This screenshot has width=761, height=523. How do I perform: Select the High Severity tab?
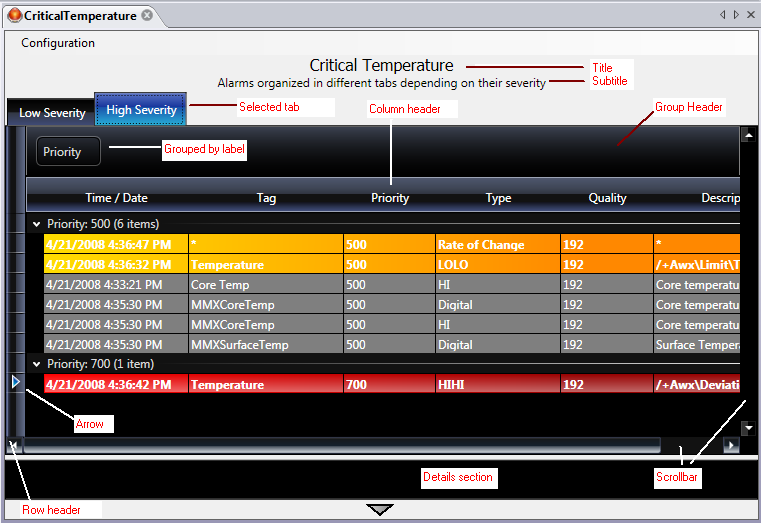coord(141,110)
